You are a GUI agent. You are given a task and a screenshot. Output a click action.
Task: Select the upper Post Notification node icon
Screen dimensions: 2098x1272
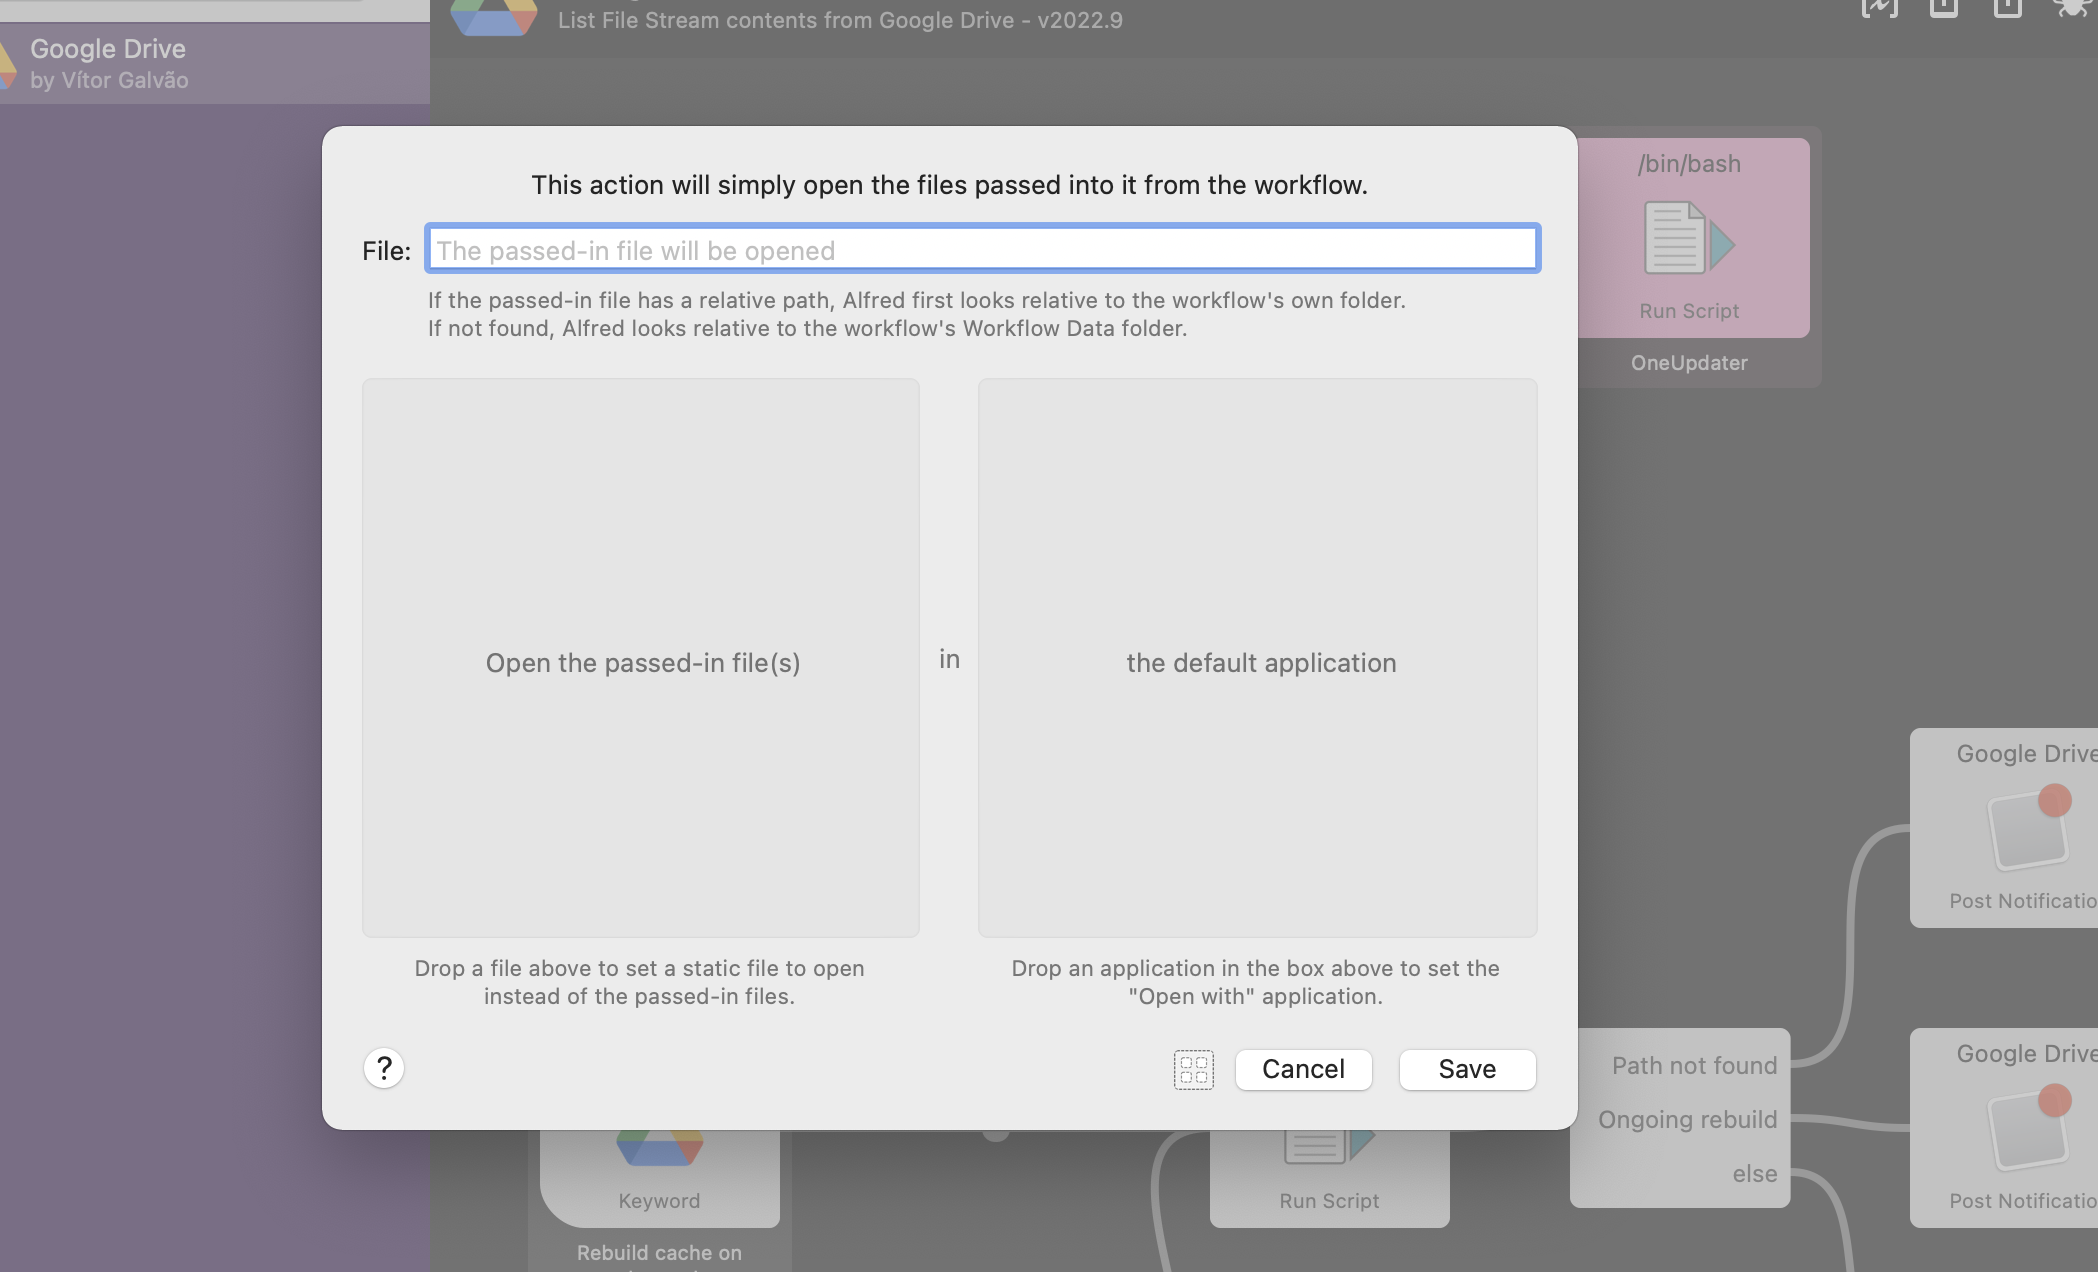(2027, 830)
